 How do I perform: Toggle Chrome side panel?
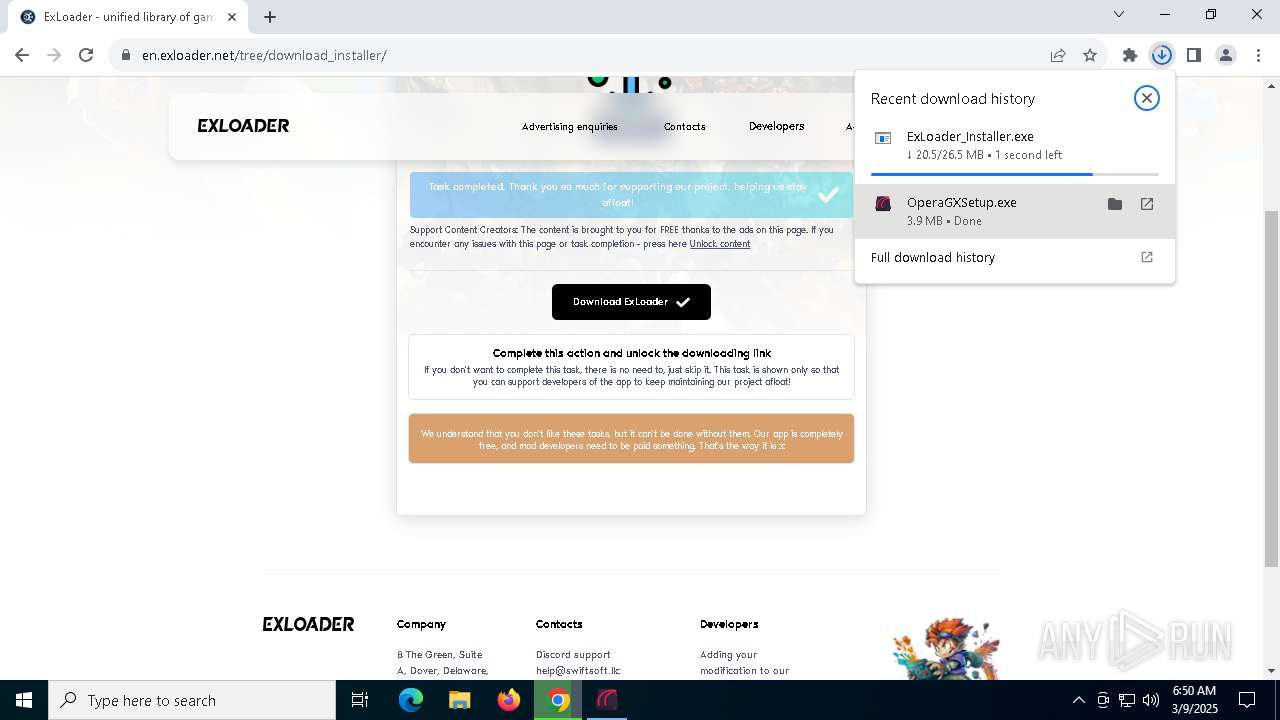click(x=1193, y=55)
